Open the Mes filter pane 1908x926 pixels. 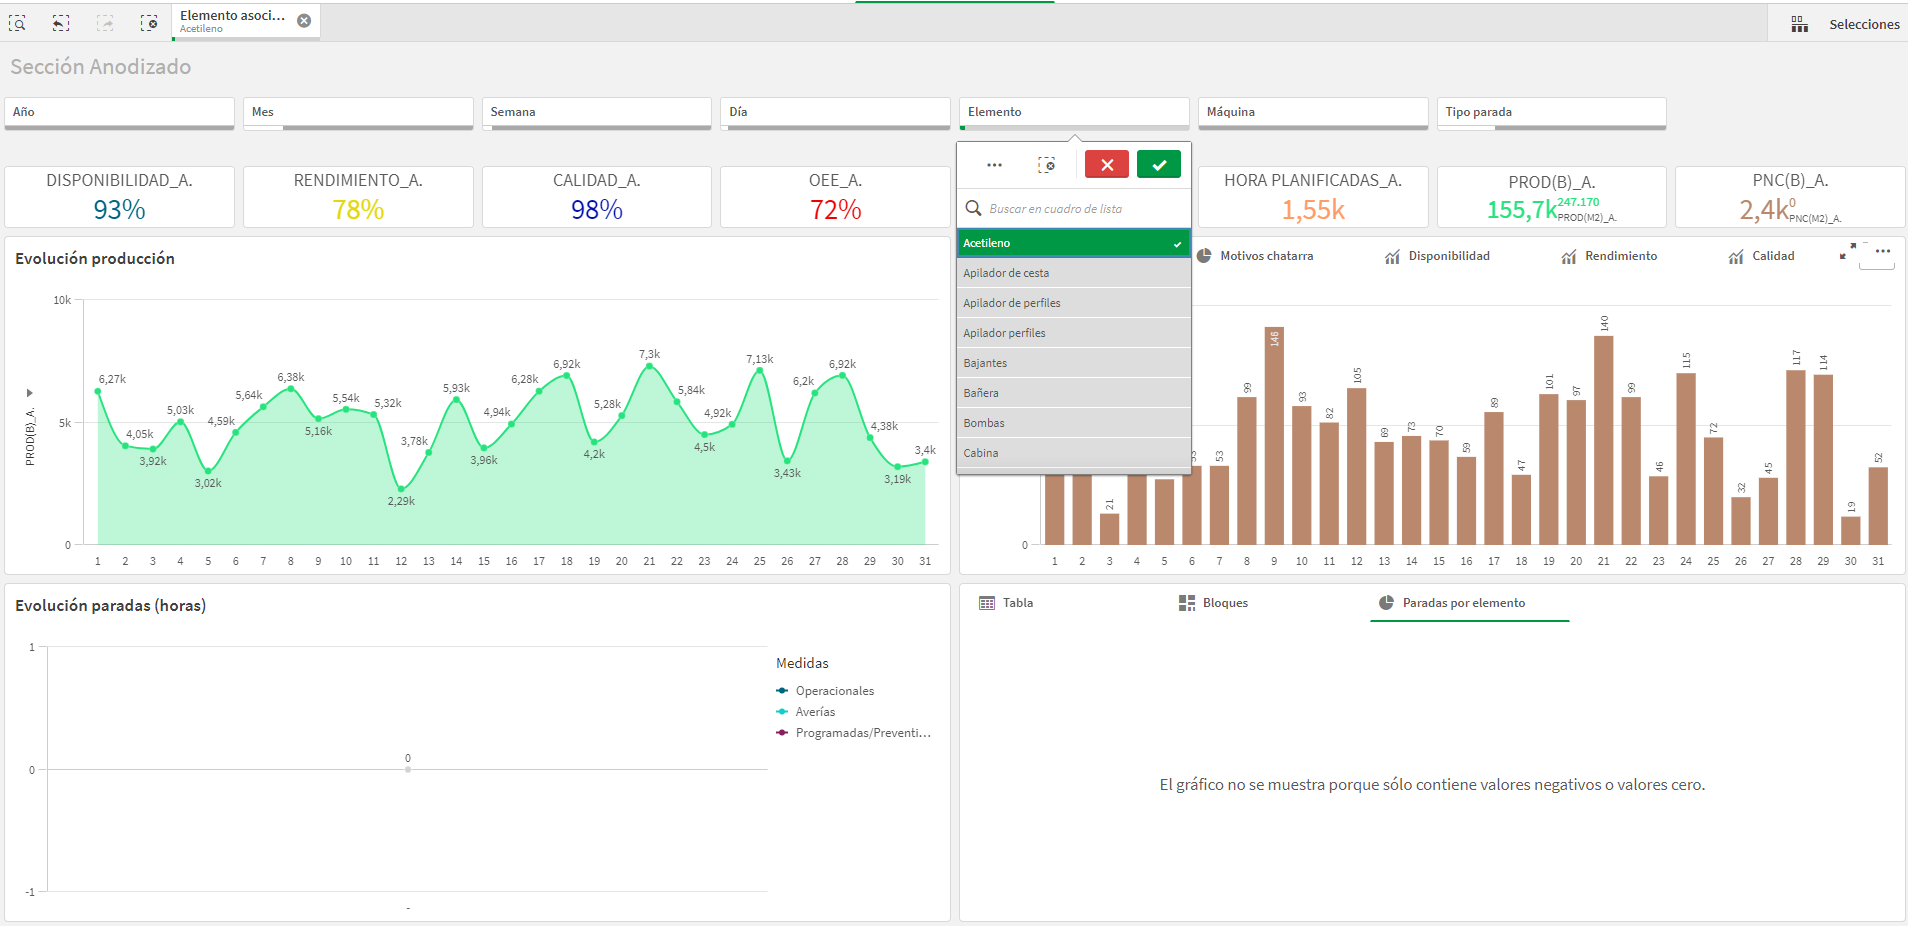tap(358, 112)
